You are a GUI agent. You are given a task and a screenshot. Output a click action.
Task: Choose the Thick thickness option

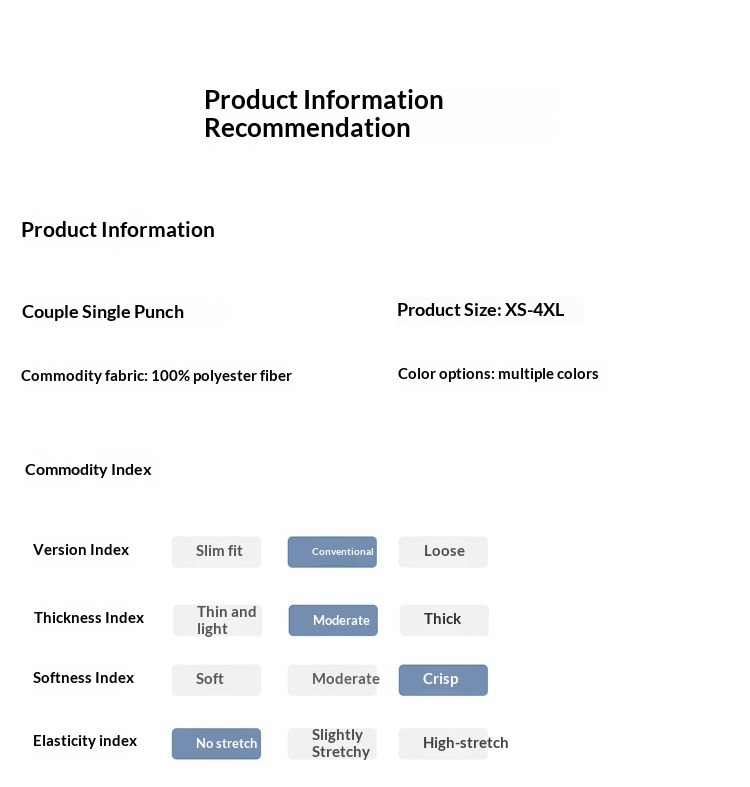point(444,620)
